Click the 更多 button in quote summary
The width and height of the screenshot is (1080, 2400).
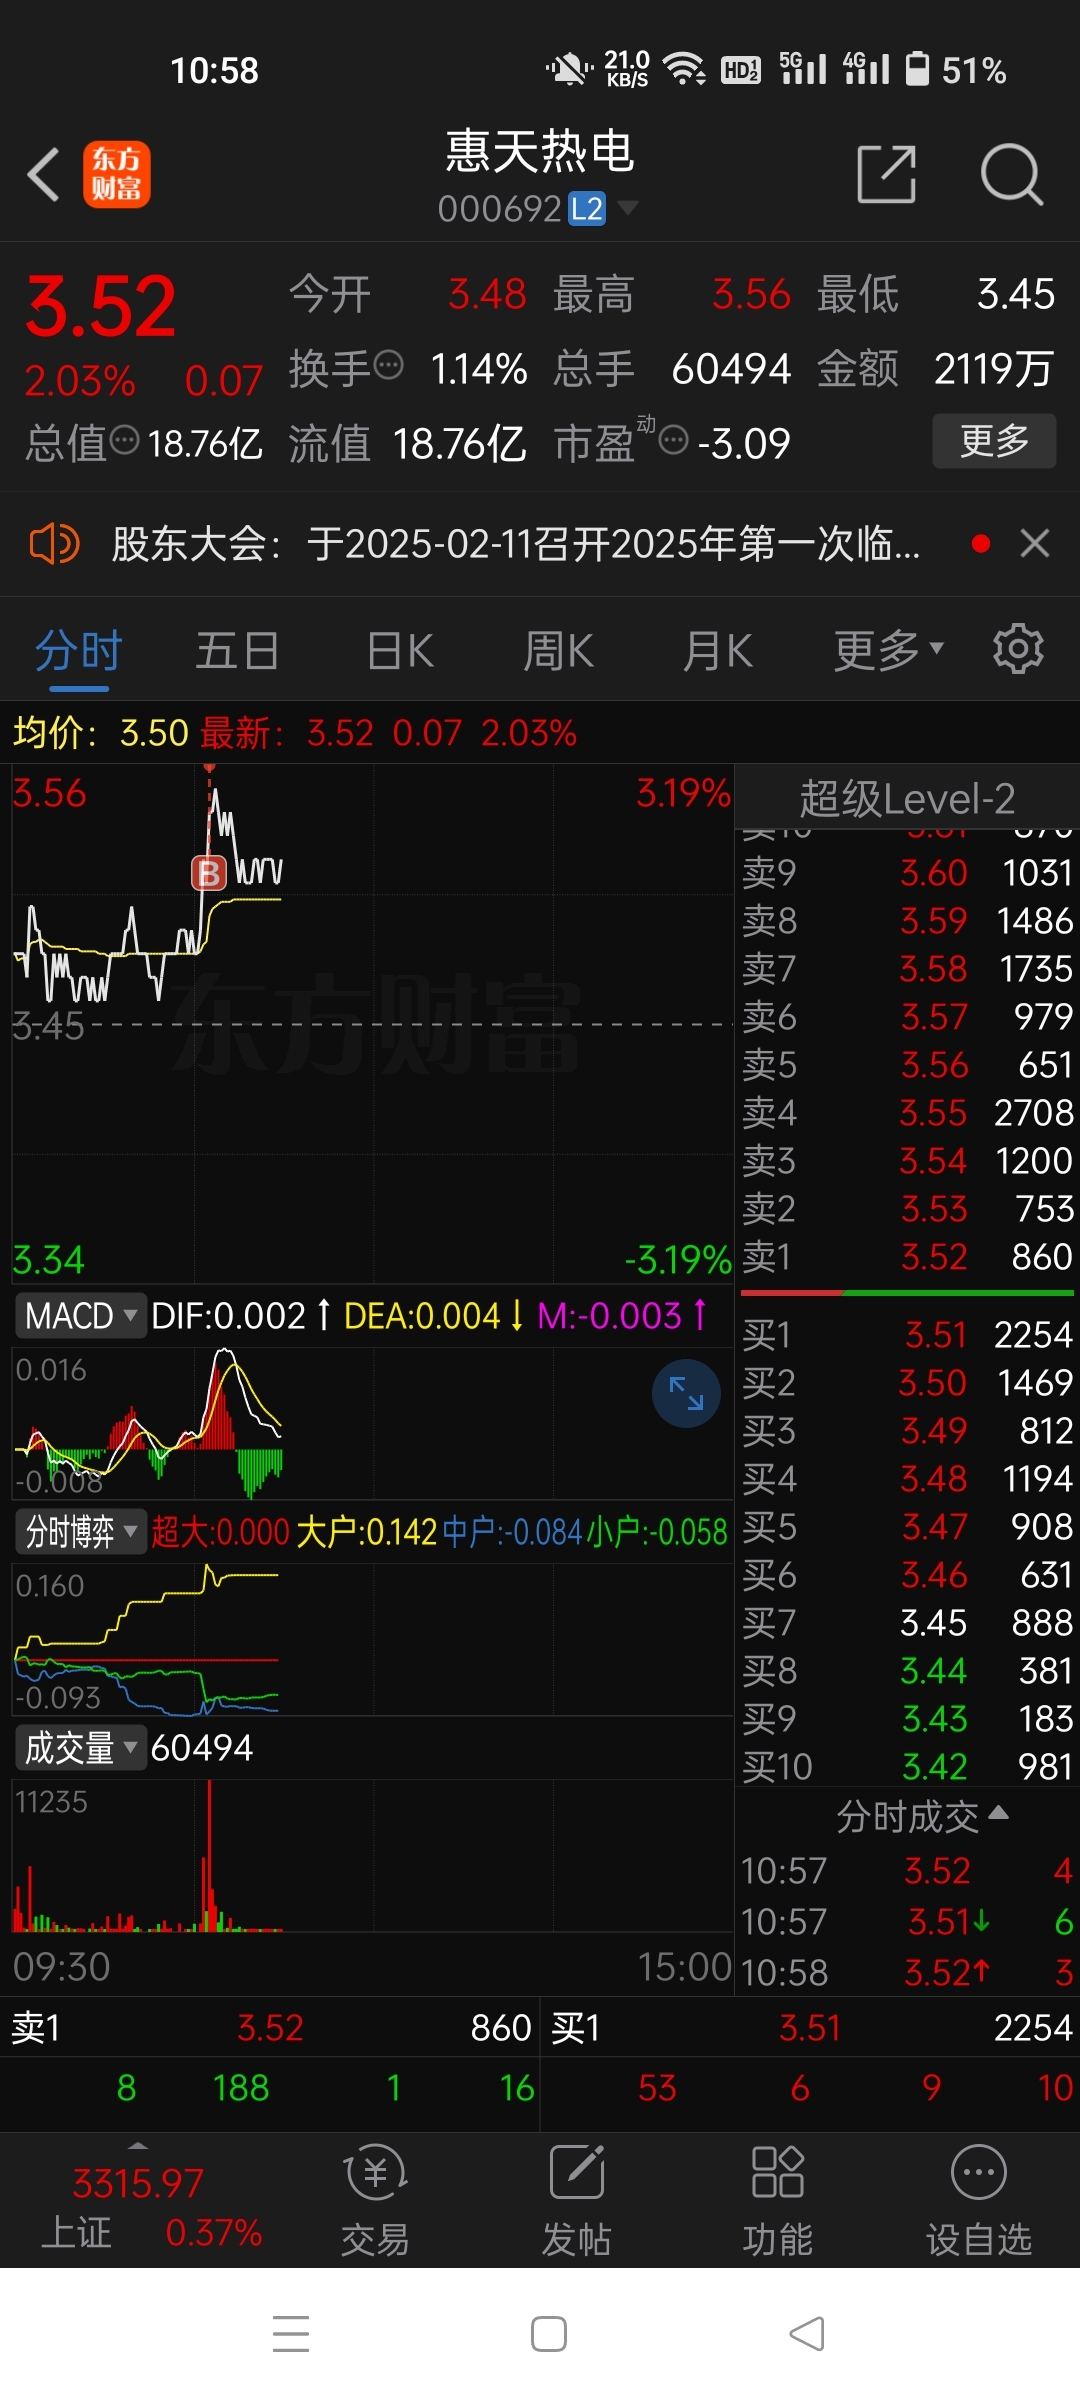(x=994, y=440)
